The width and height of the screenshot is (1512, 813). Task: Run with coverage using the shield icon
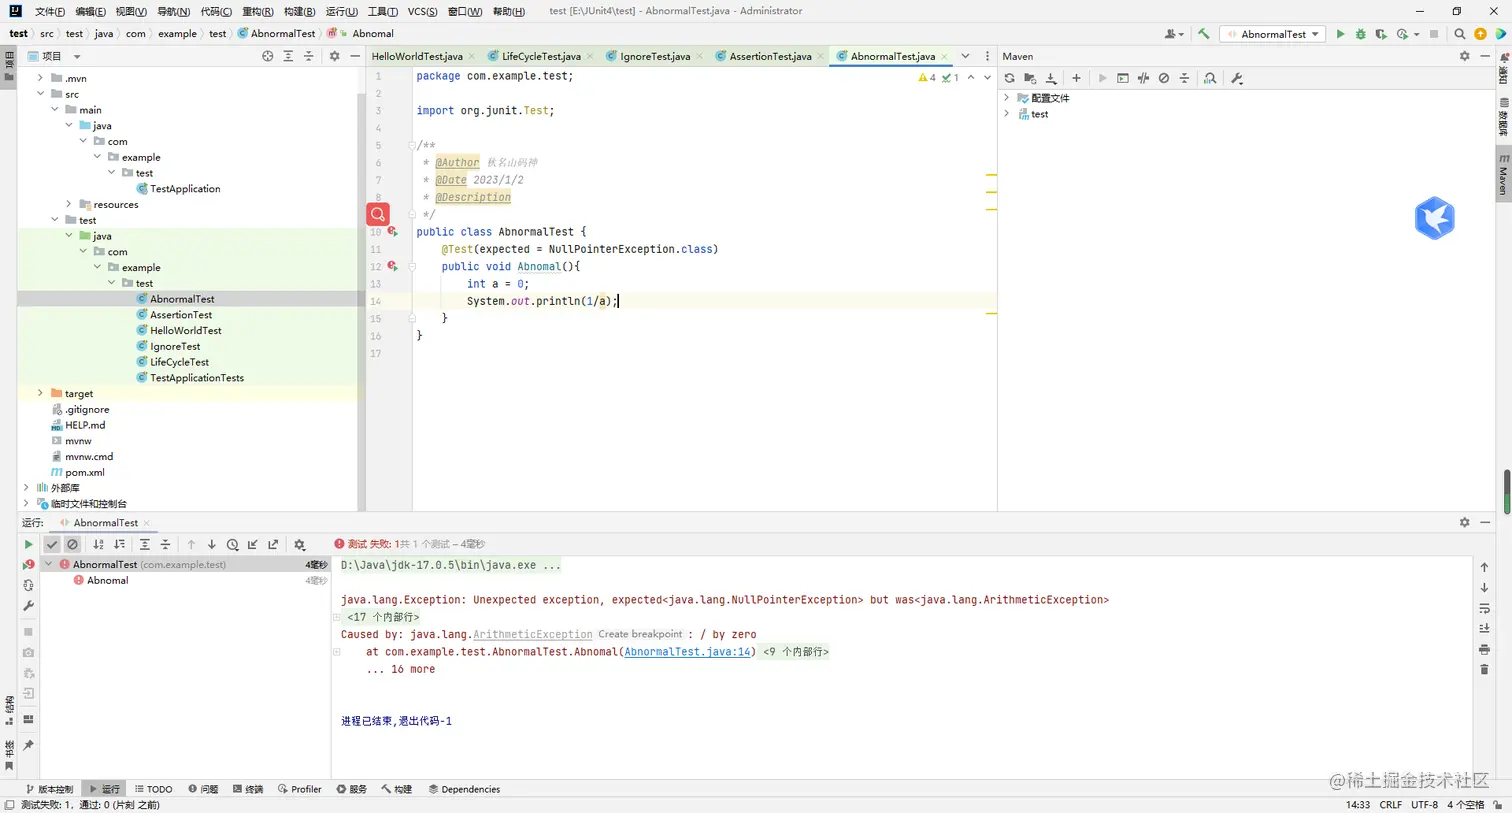(1381, 34)
